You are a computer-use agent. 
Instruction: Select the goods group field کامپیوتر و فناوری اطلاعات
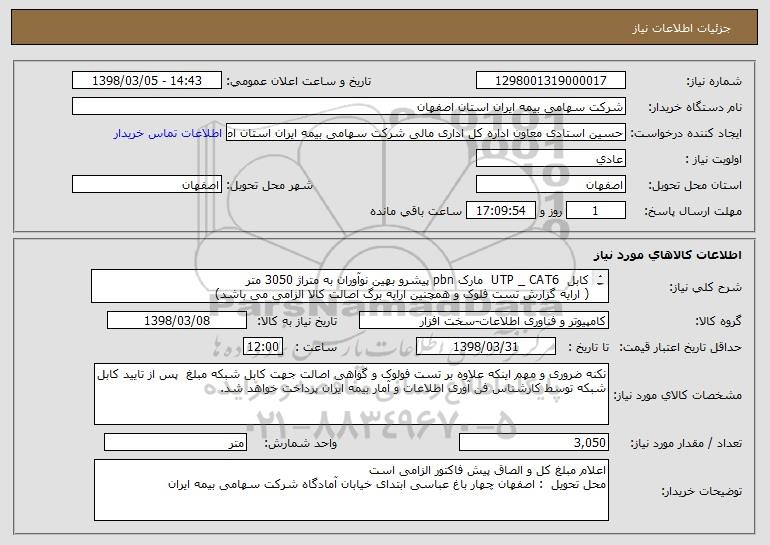(x=484, y=321)
